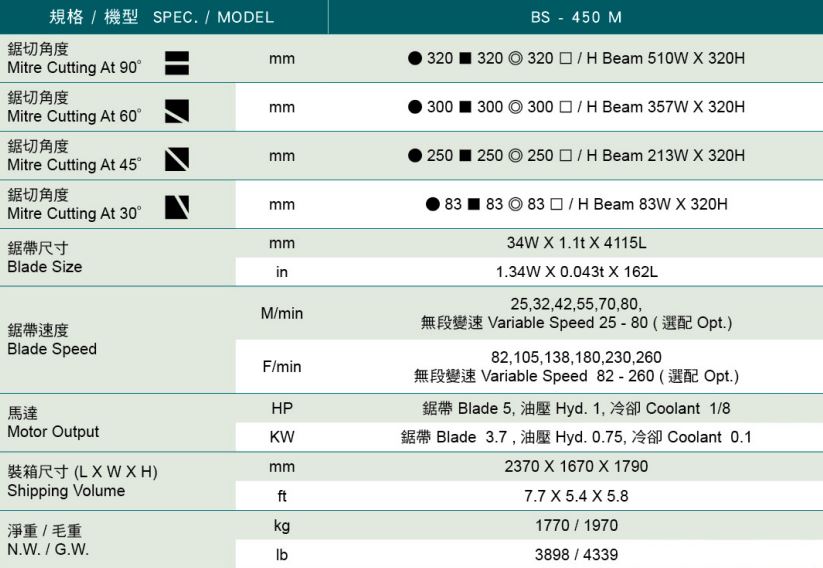Select the HP unit cell
The height and width of the screenshot is (568, 823).
(282, 408)
